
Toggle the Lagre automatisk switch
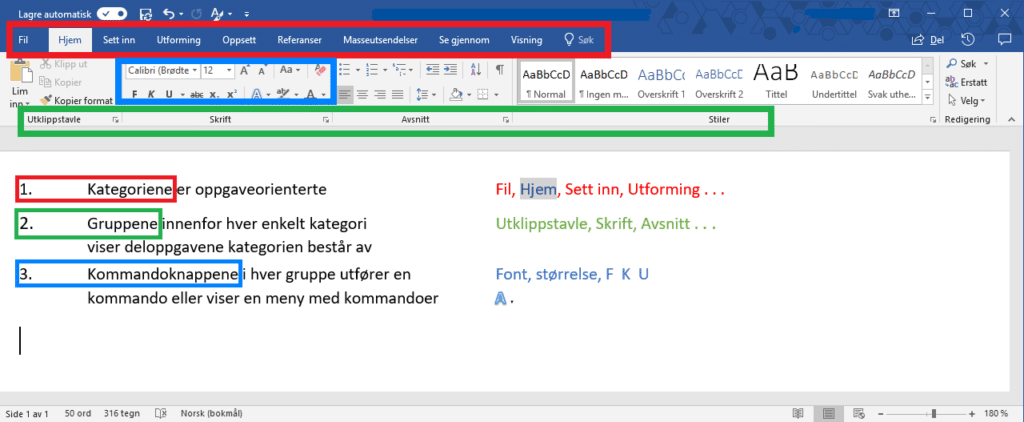click(x=111, y=13)
